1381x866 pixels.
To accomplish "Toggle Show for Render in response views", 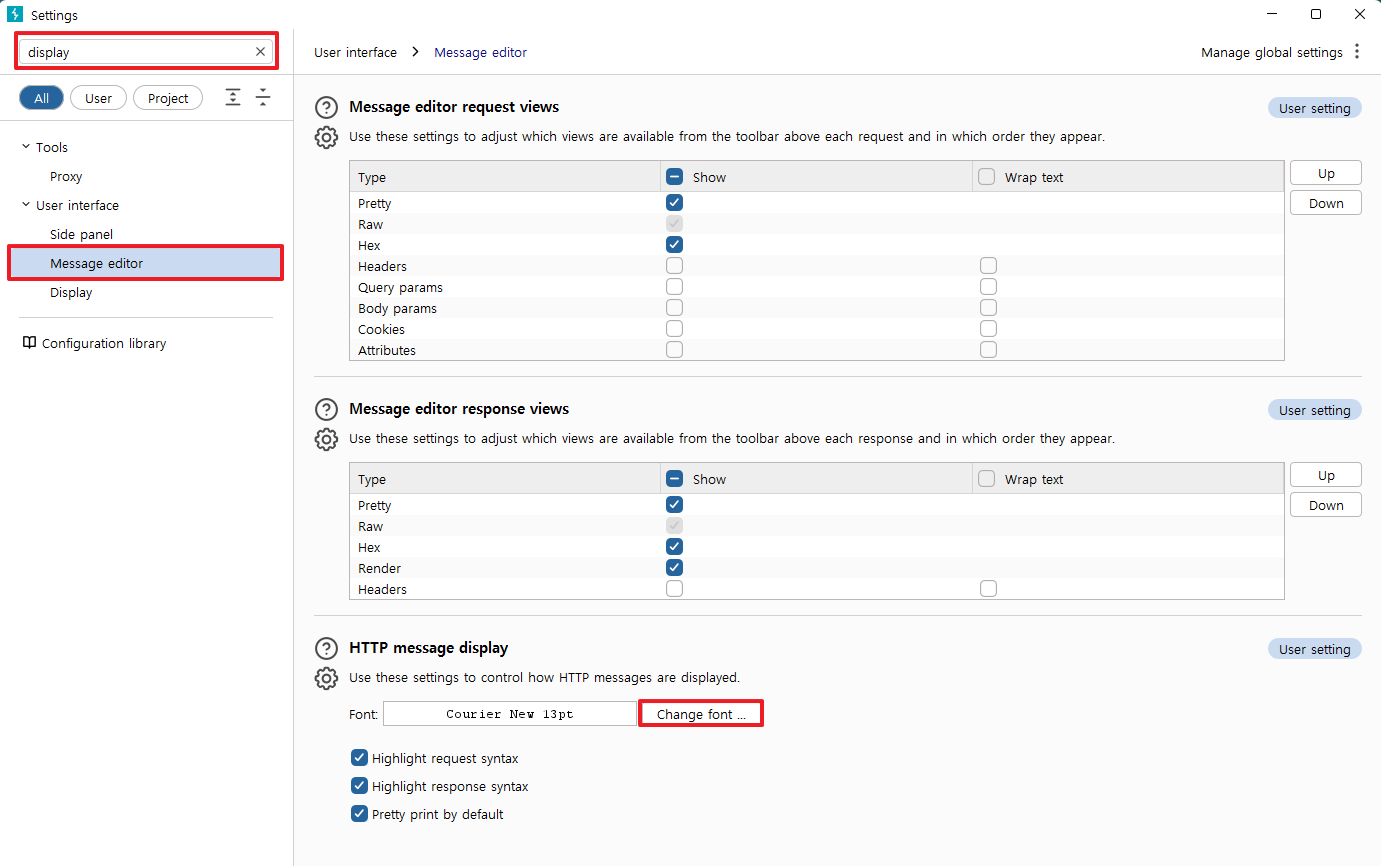I will [x=675, y=568].
